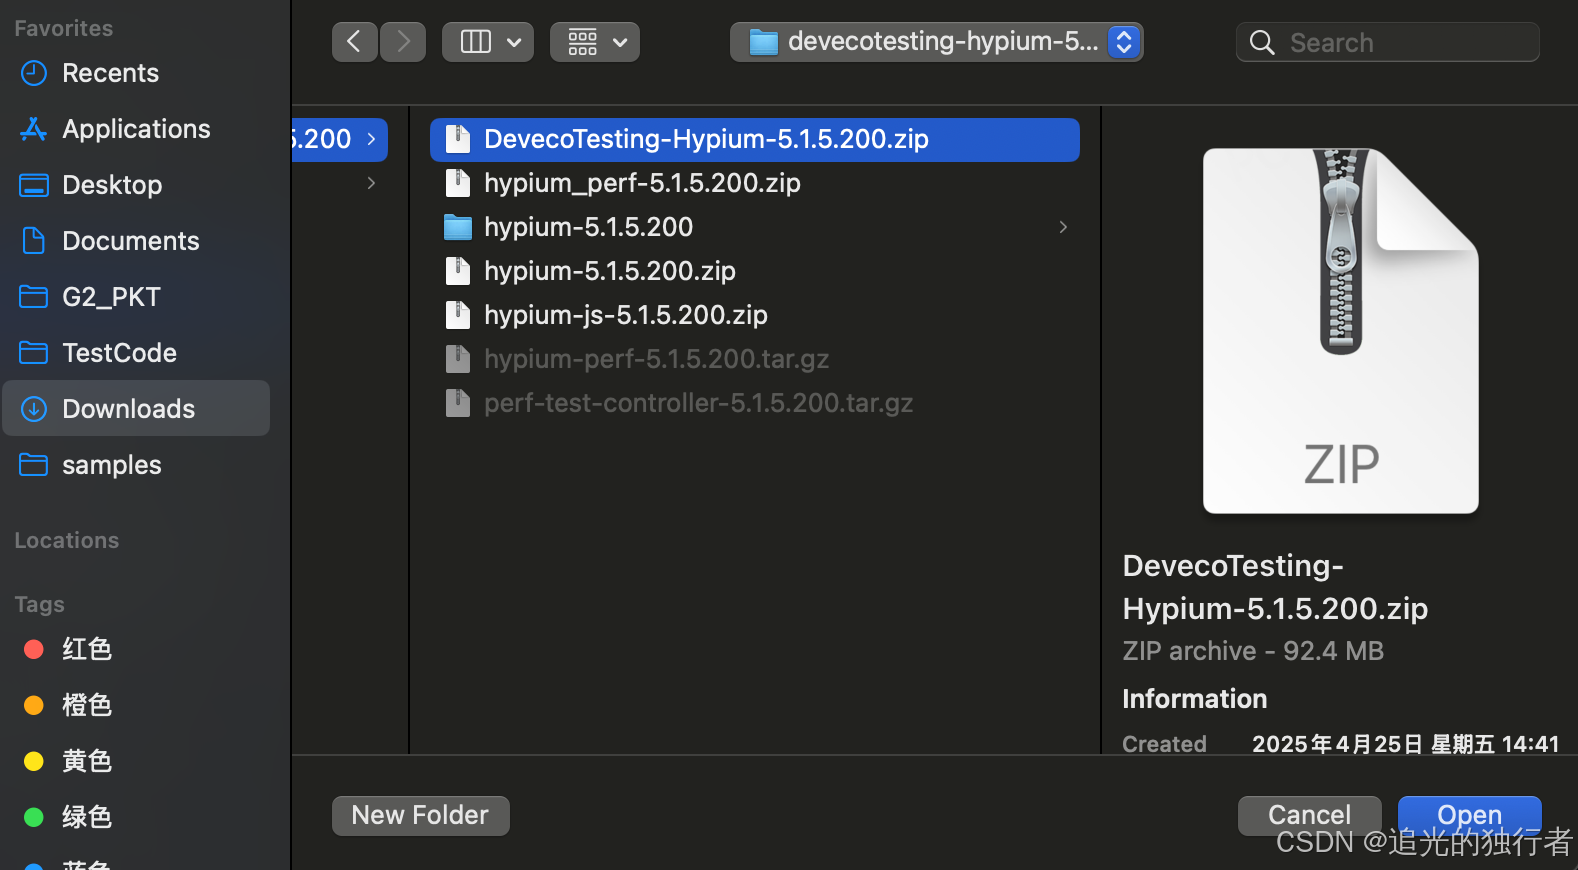Select hypium-js-5.1.5.200.zip file
The width and height of the screenshot is (1578, 870).
click(x=755, y=315)
